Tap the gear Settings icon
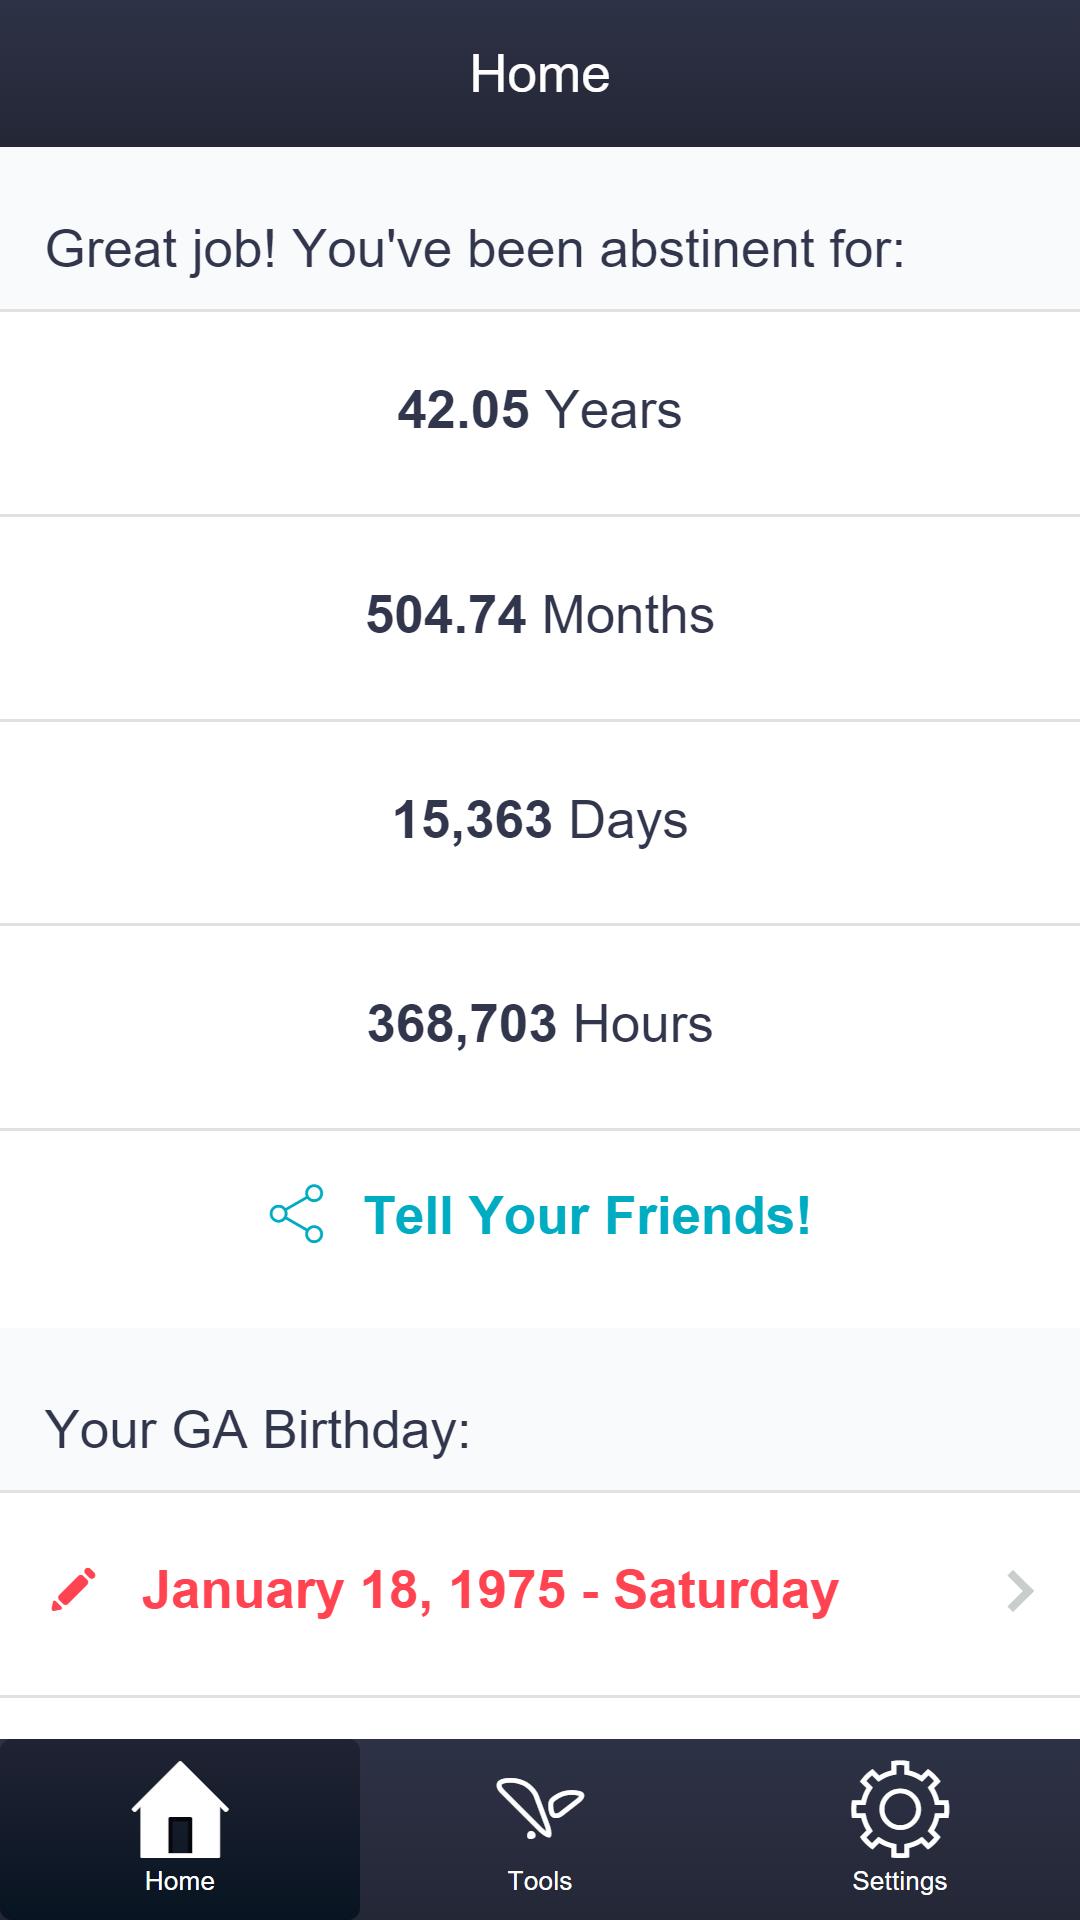Screen dimensions: 1080x1920 pyautogui.click(x=900, y=1809)
